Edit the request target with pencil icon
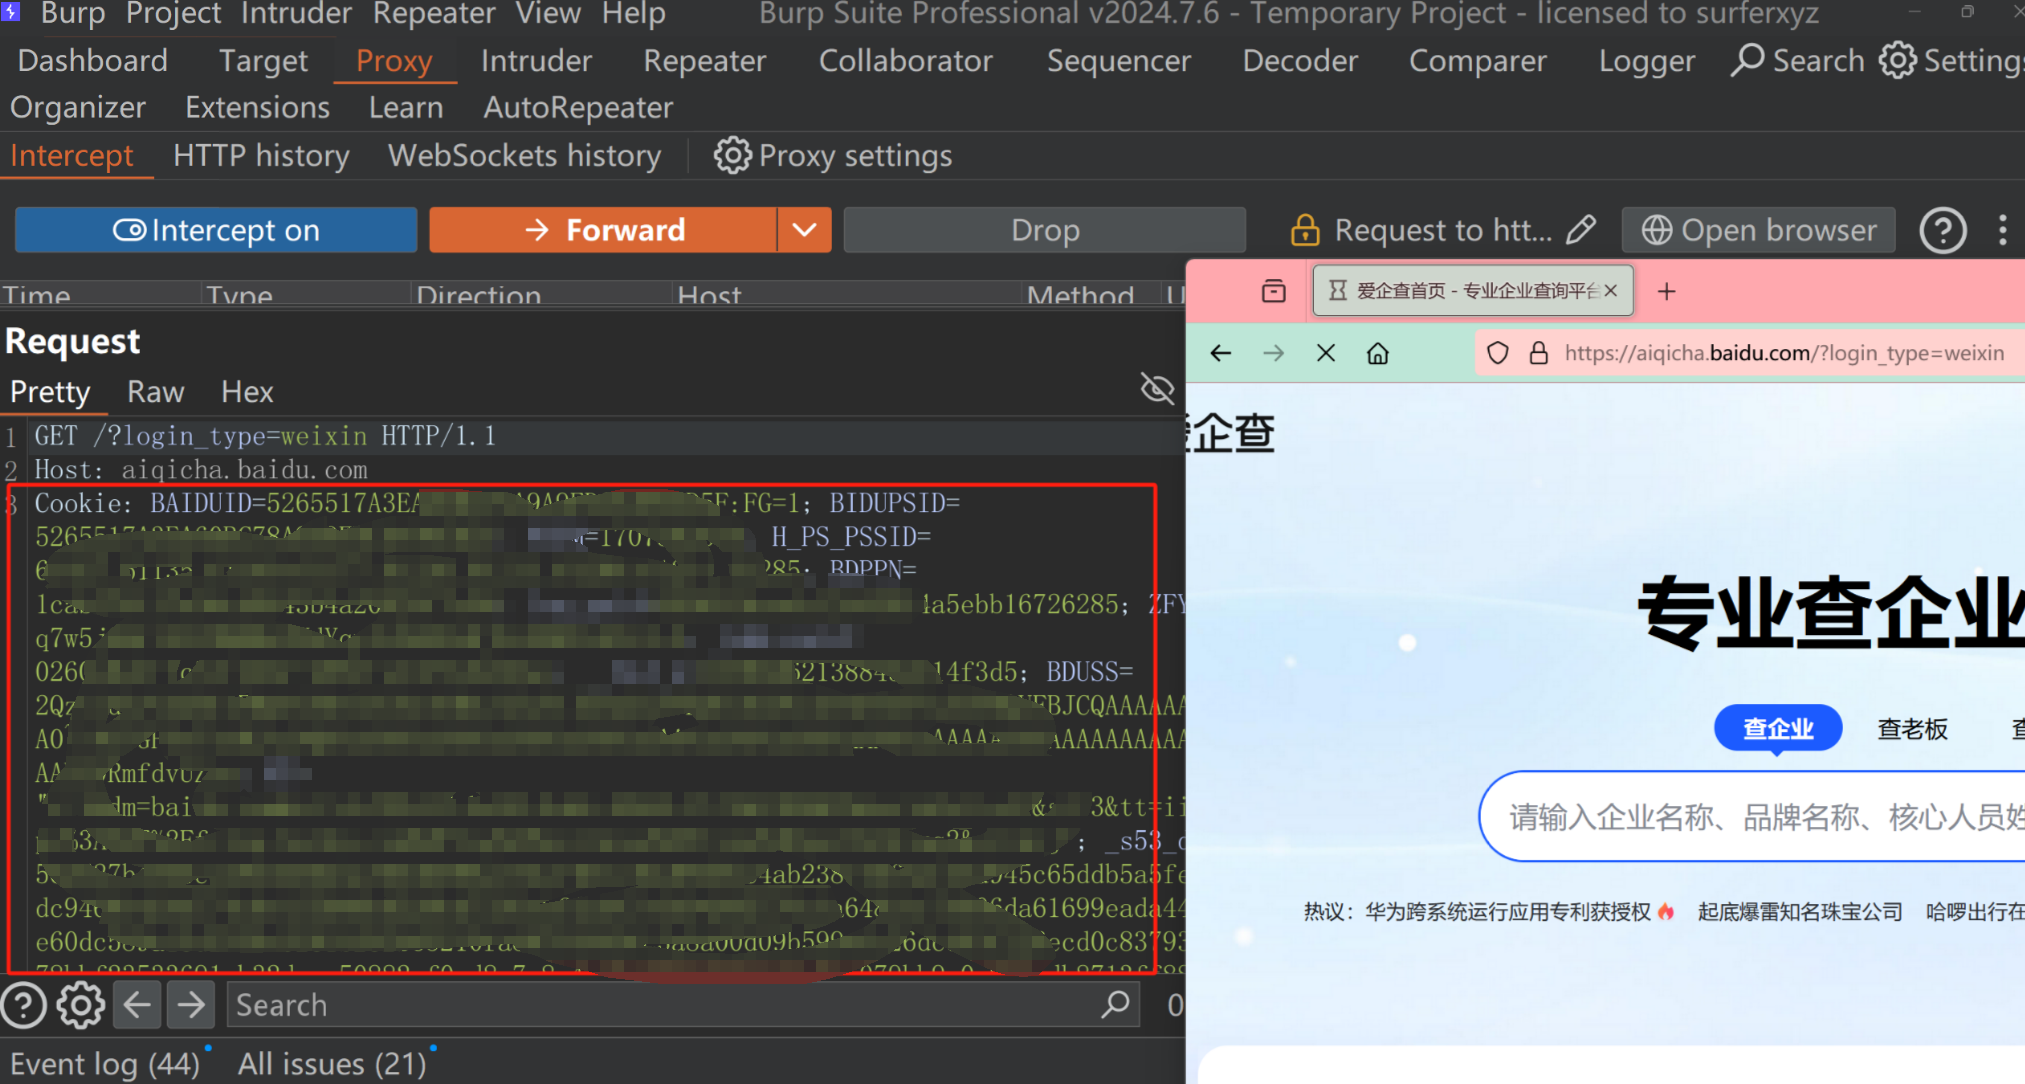 point(1581,230)
